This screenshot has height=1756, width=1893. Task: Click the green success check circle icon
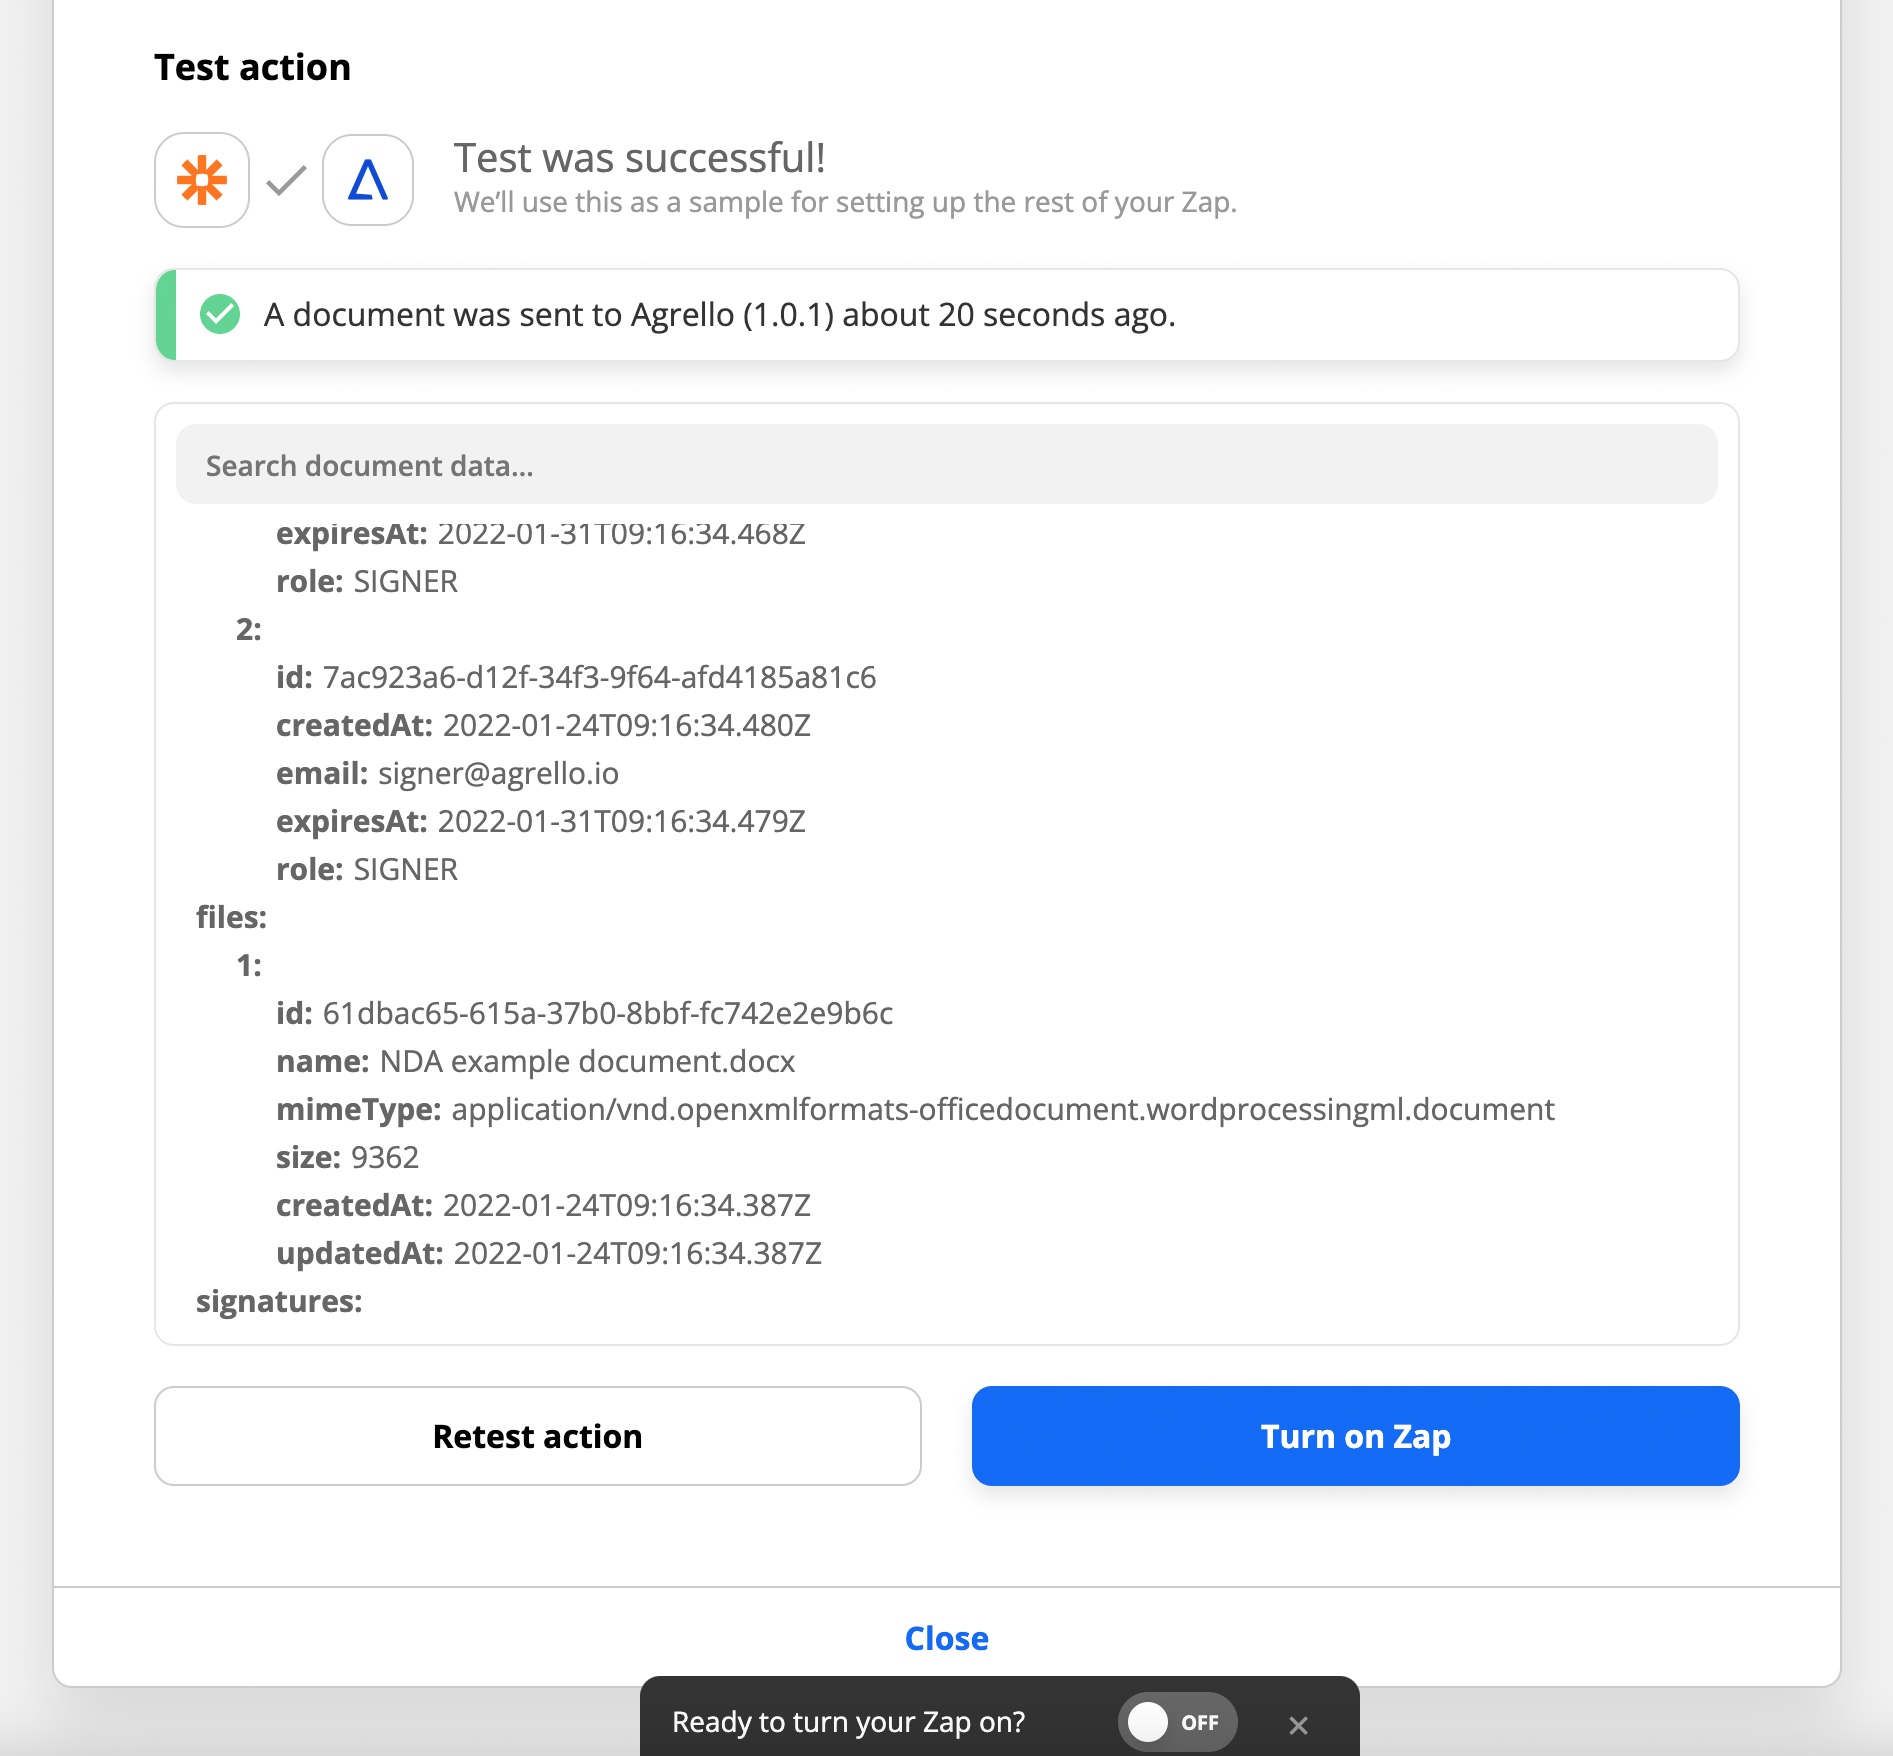tap(220, 314)
